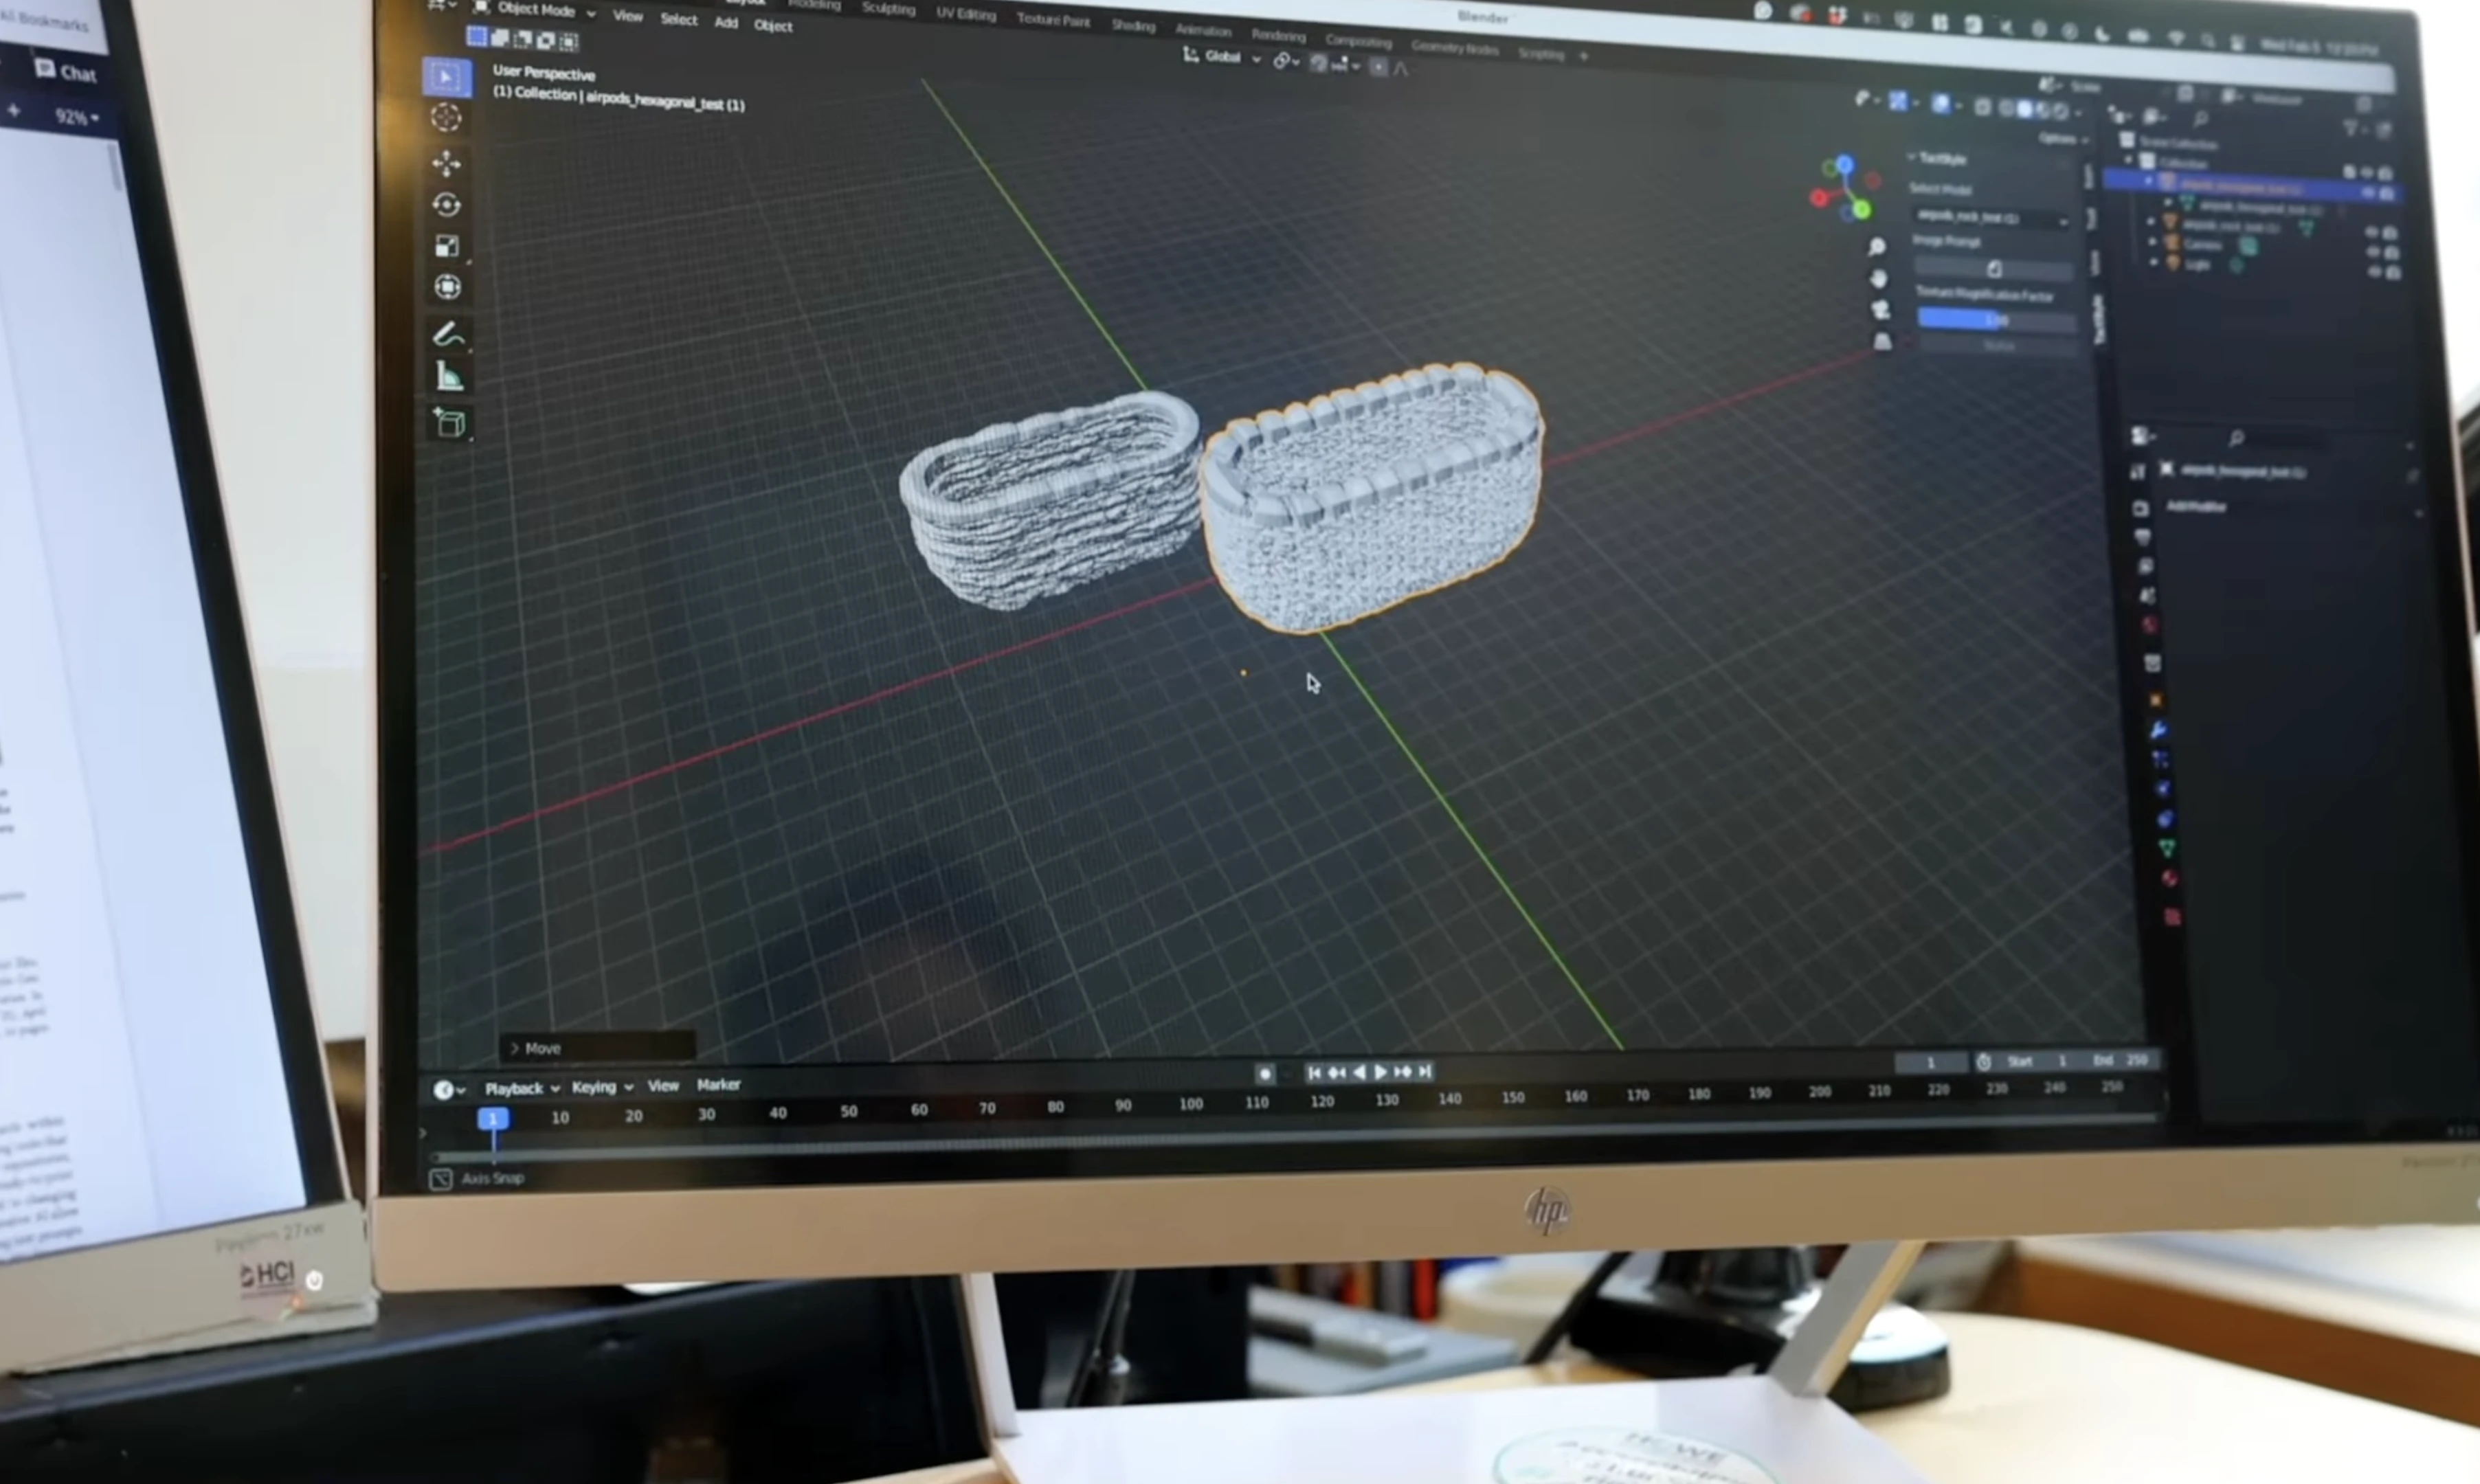This screenshot has width=2480, height=1484.
Task: Select the Cursor tool in toolbar
Action: click(446, 117)
